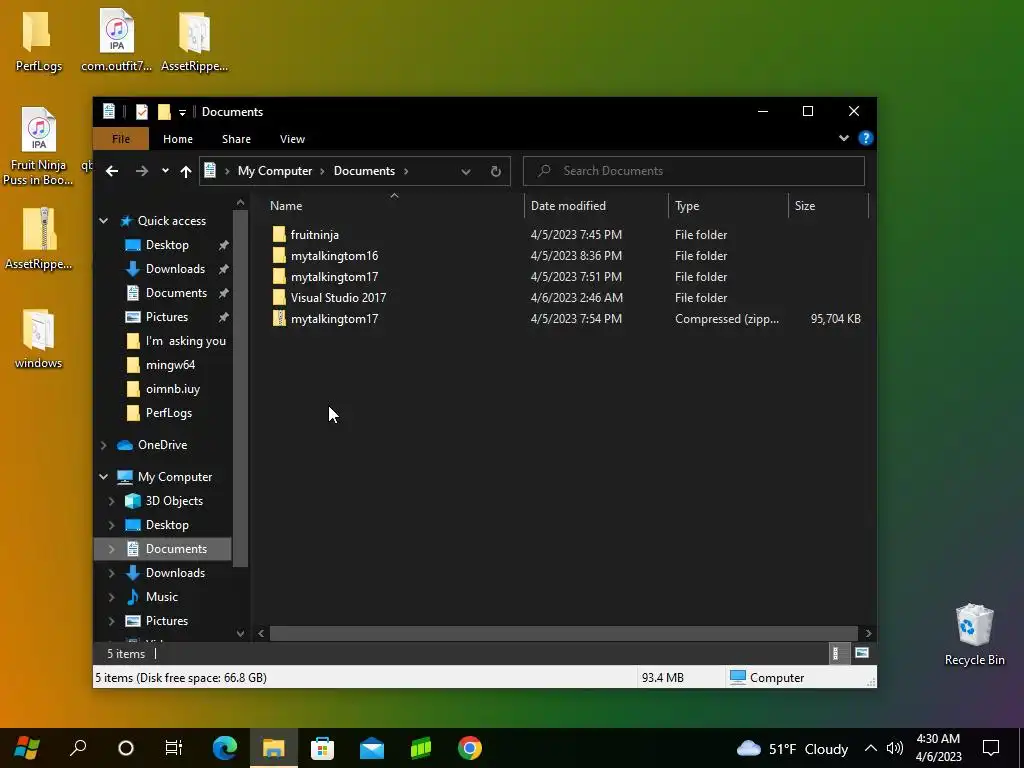Image resolution: width=1024 pixels, height=768 pixels.
Task: Open "I'm asking you" quick access folder
Action: (185, 341)
